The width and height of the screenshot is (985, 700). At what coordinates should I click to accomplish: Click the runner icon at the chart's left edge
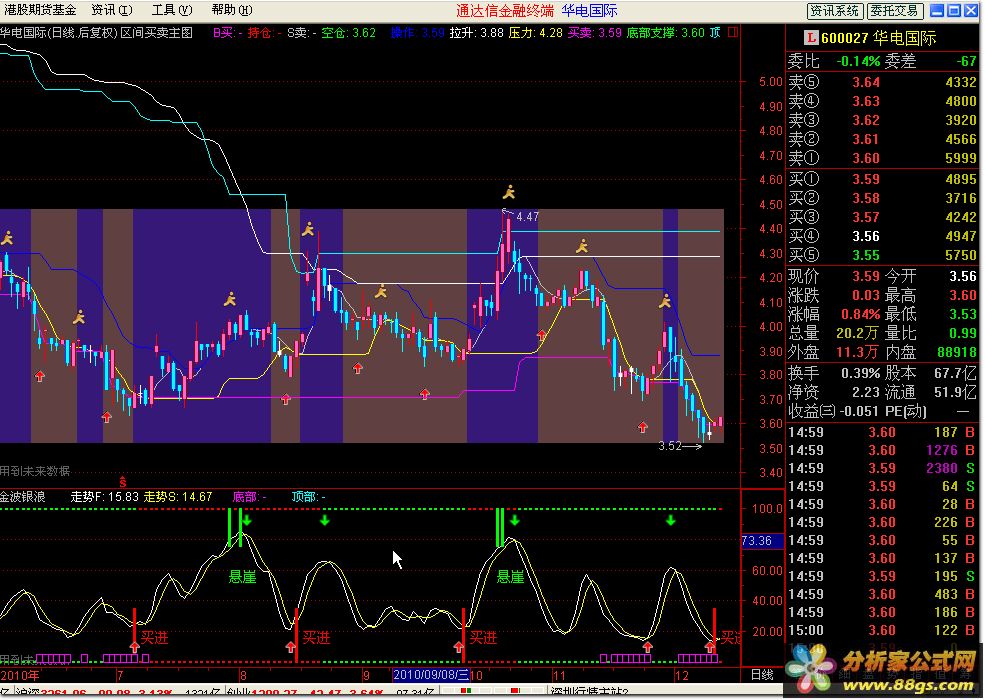point(6,238)
